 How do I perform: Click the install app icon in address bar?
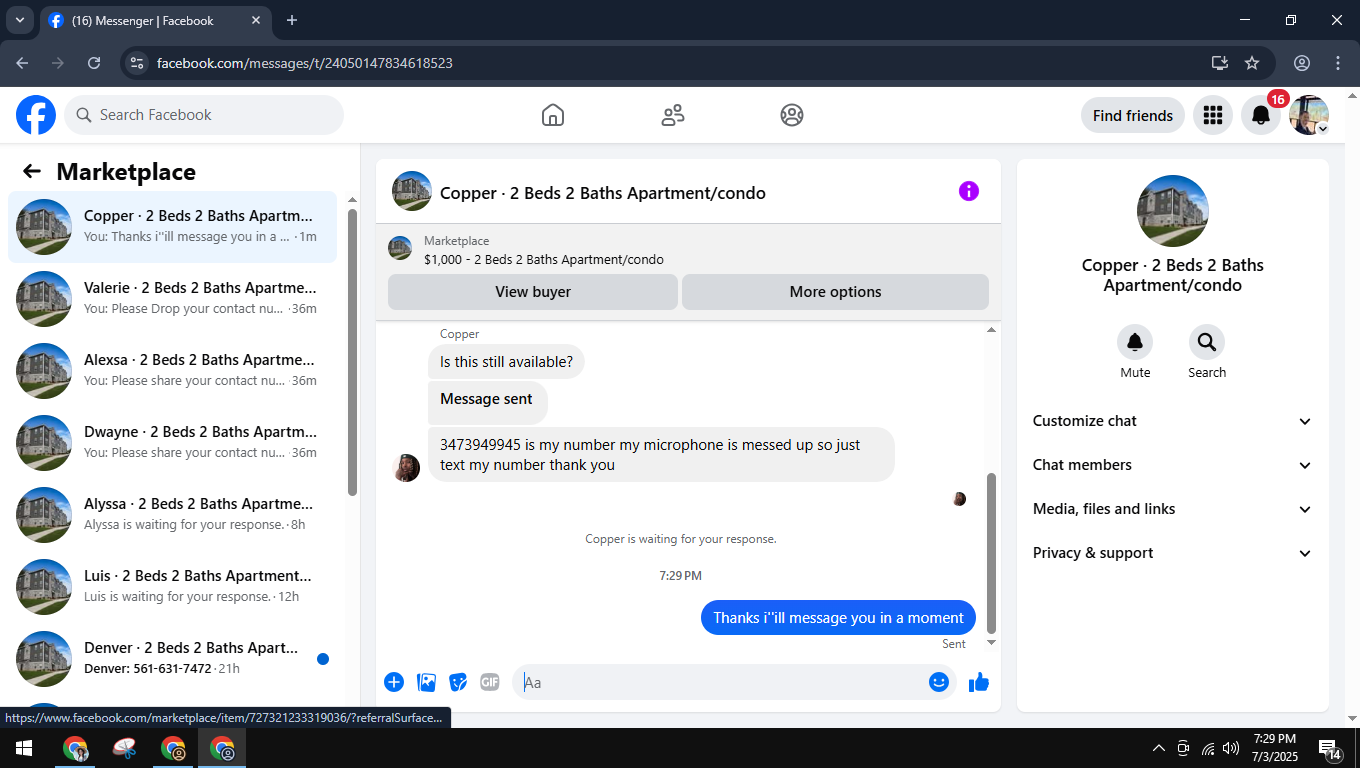pyautogui.click(x=1220, y=63)
